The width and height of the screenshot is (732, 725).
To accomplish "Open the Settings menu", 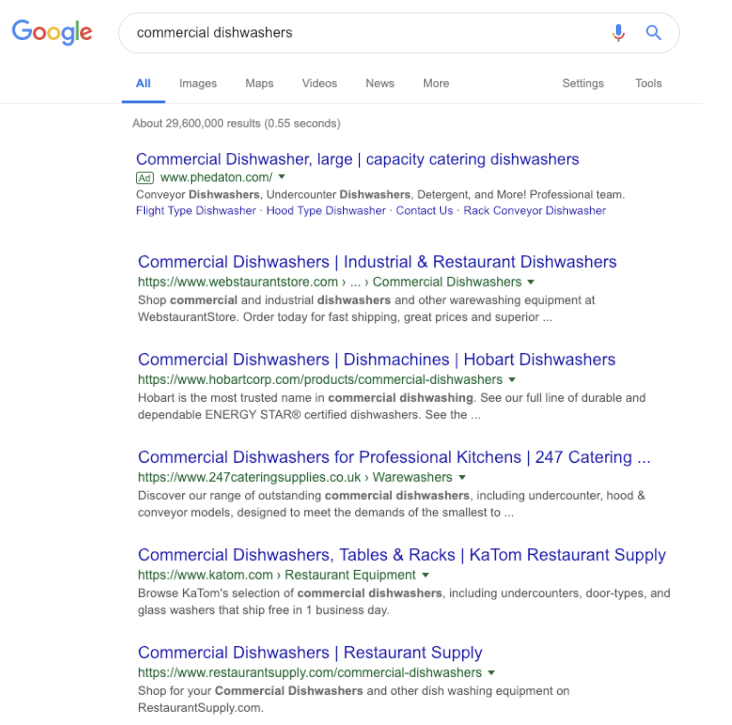I will point(583,84).
